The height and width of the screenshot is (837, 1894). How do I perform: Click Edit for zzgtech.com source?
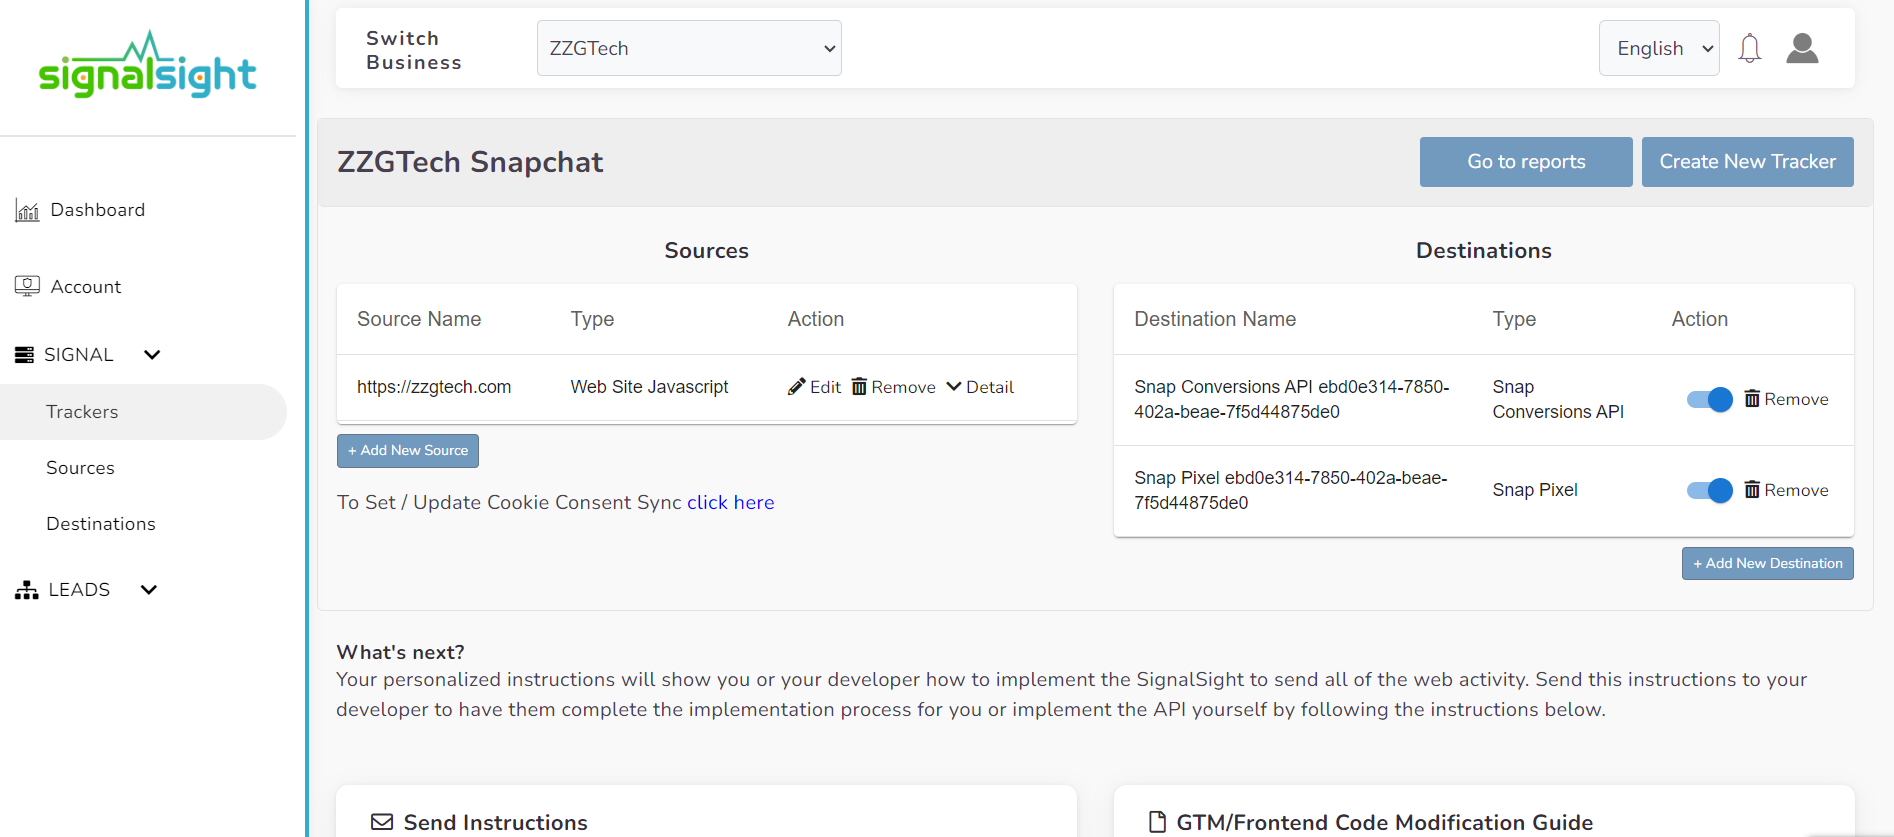(825, 387)
